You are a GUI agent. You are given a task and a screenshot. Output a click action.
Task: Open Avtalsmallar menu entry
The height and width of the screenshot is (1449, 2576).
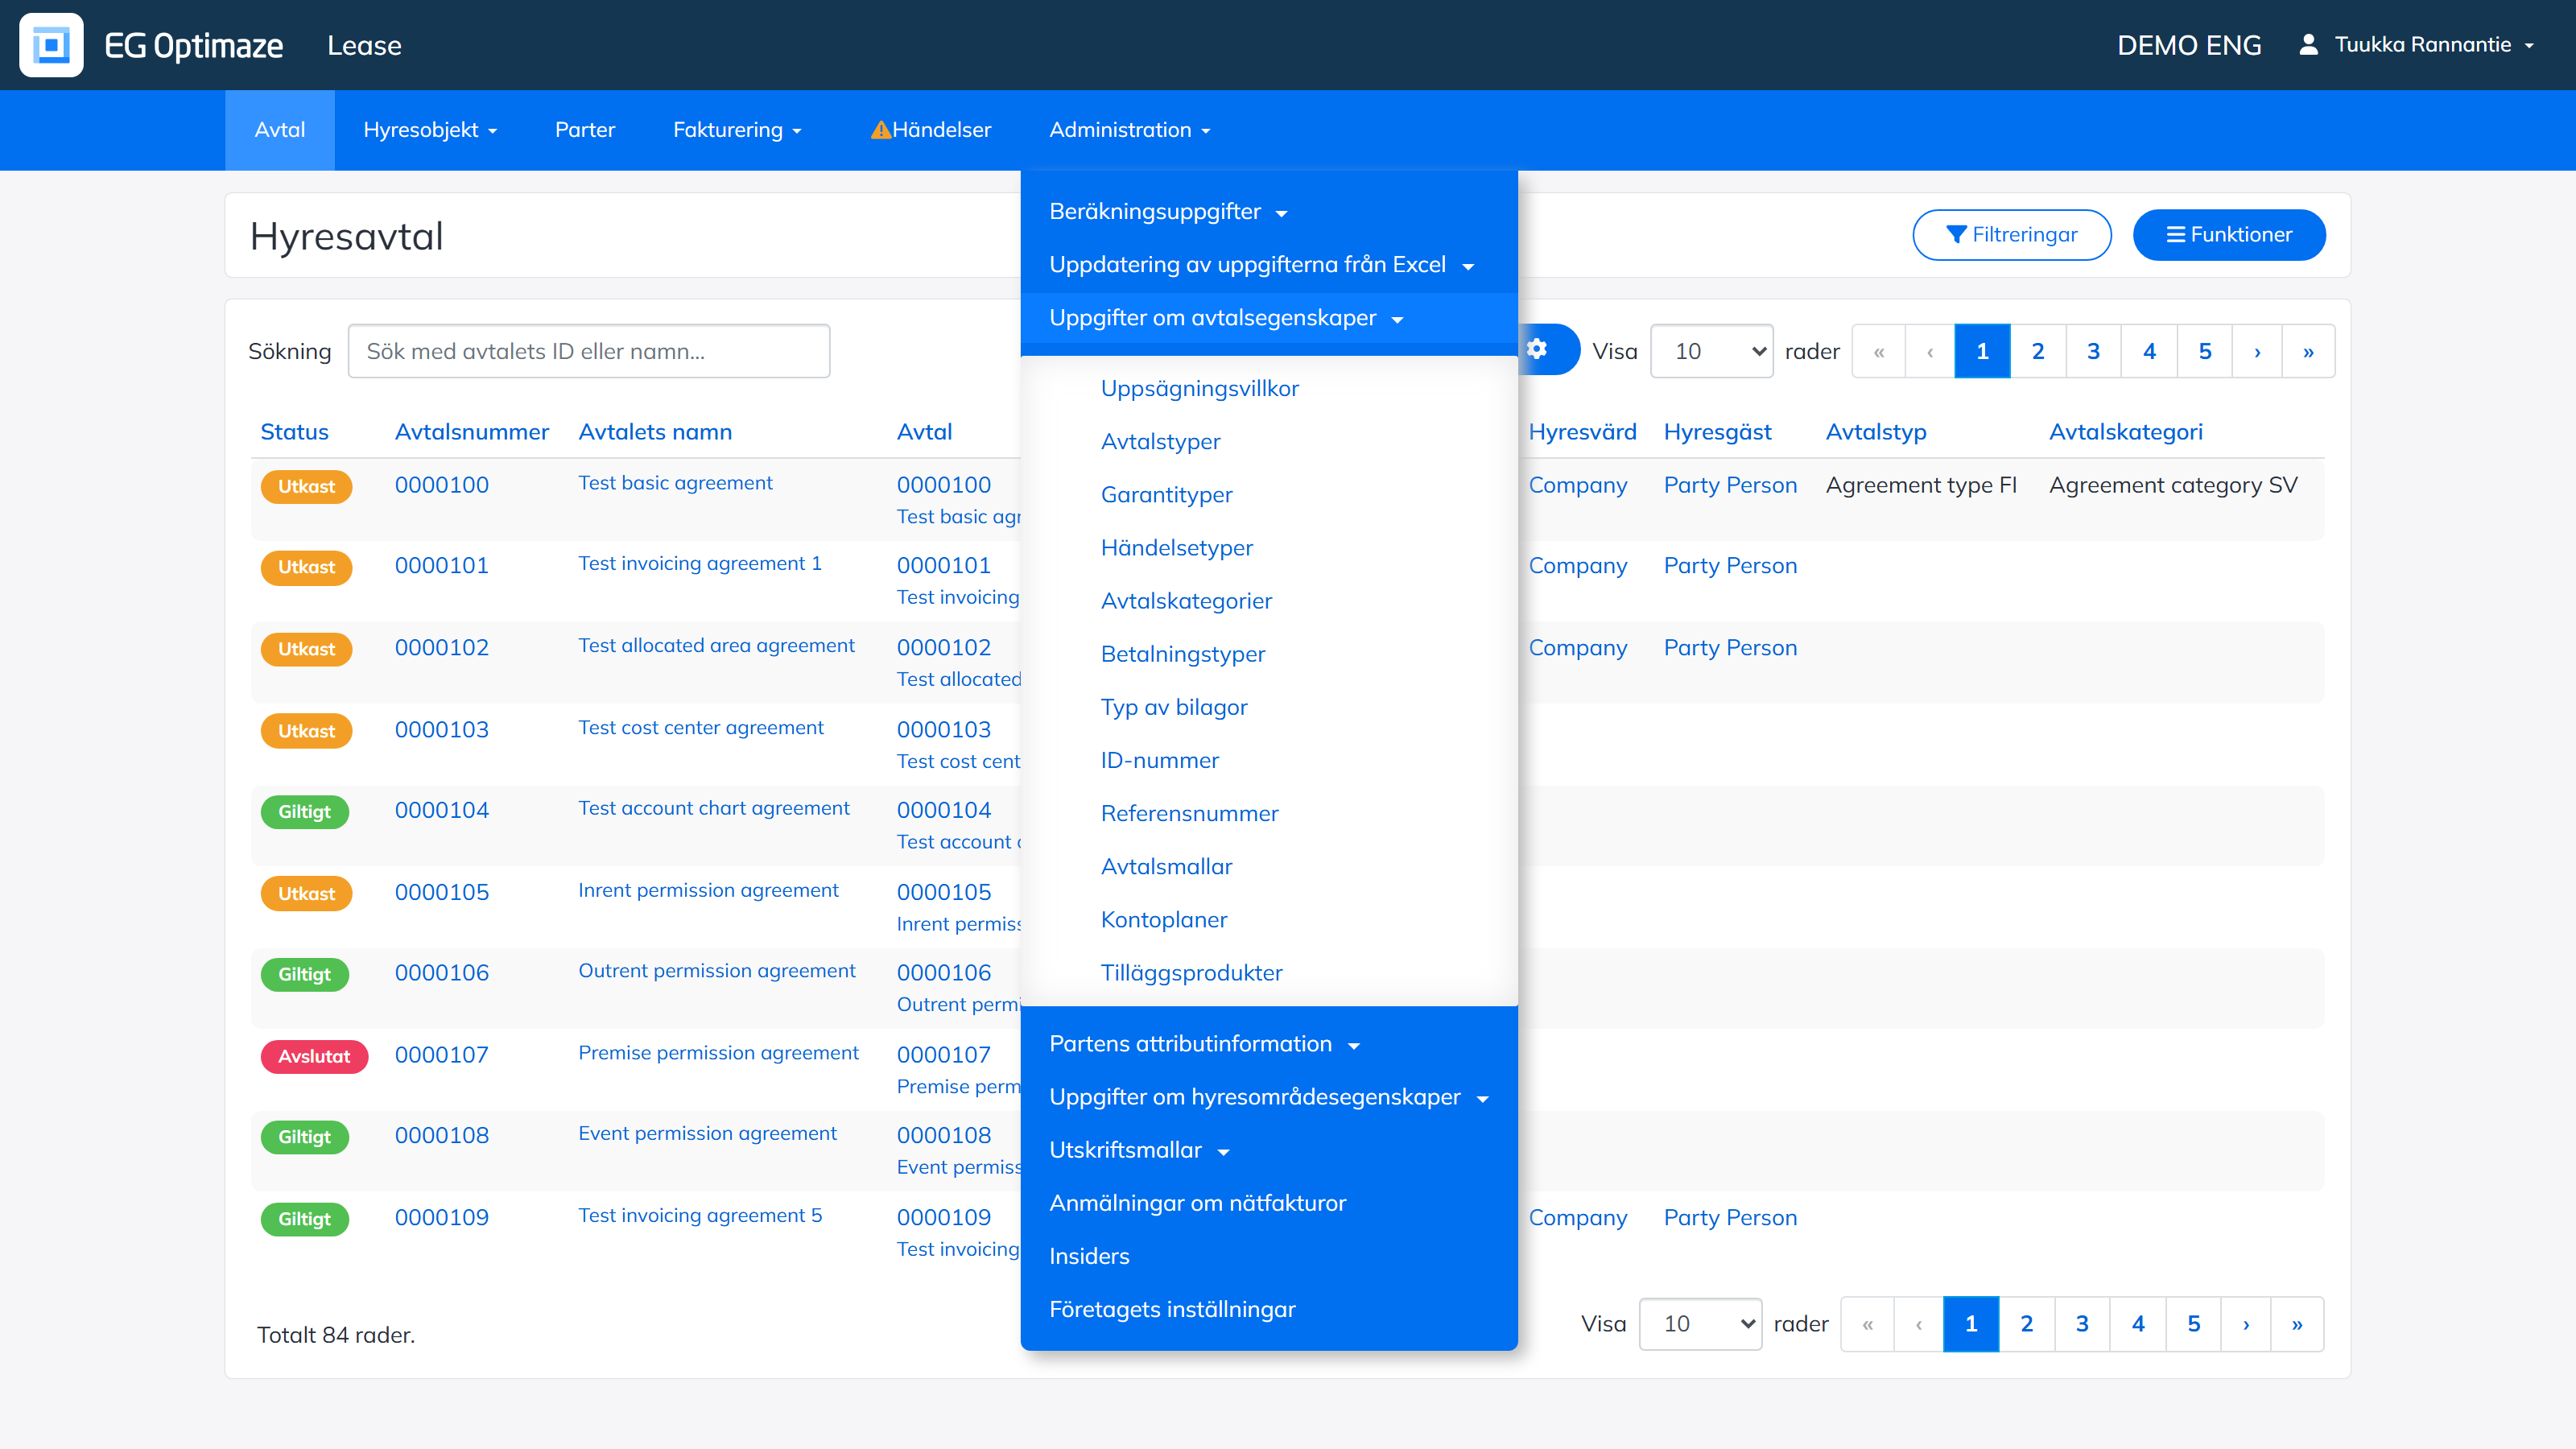1166,866
